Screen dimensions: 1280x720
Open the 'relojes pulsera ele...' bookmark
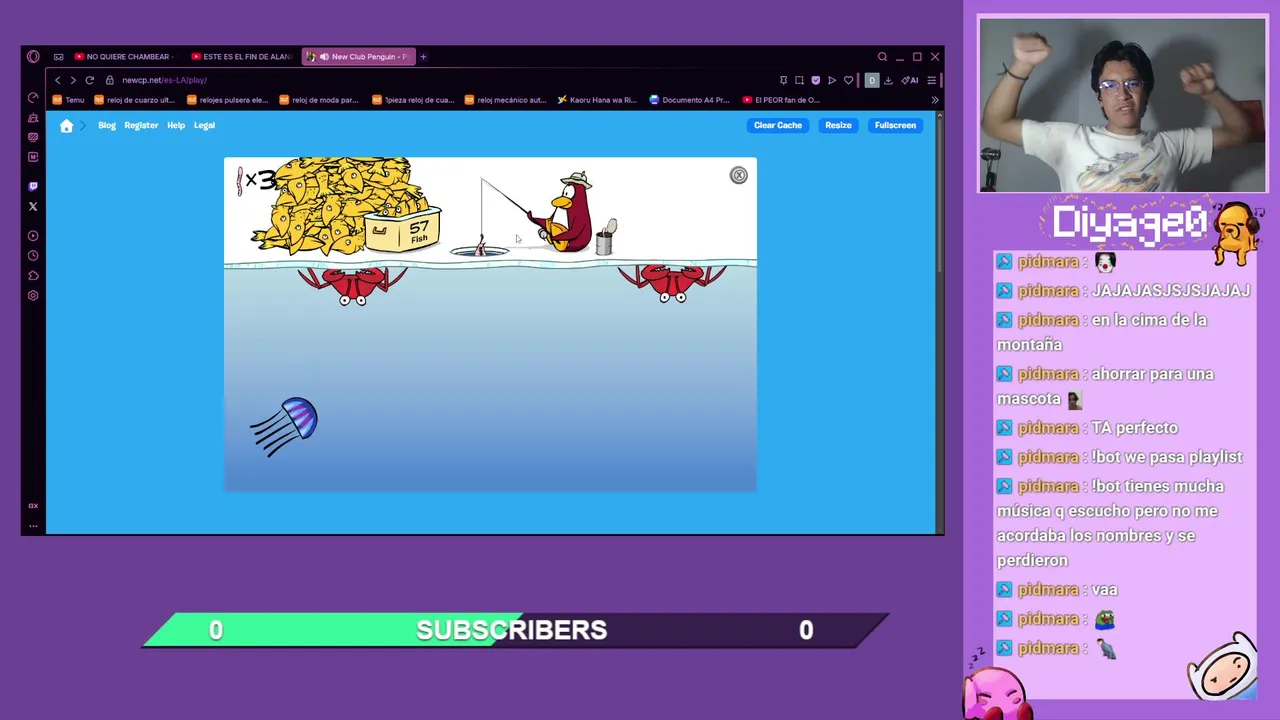(x=227, y=100)
